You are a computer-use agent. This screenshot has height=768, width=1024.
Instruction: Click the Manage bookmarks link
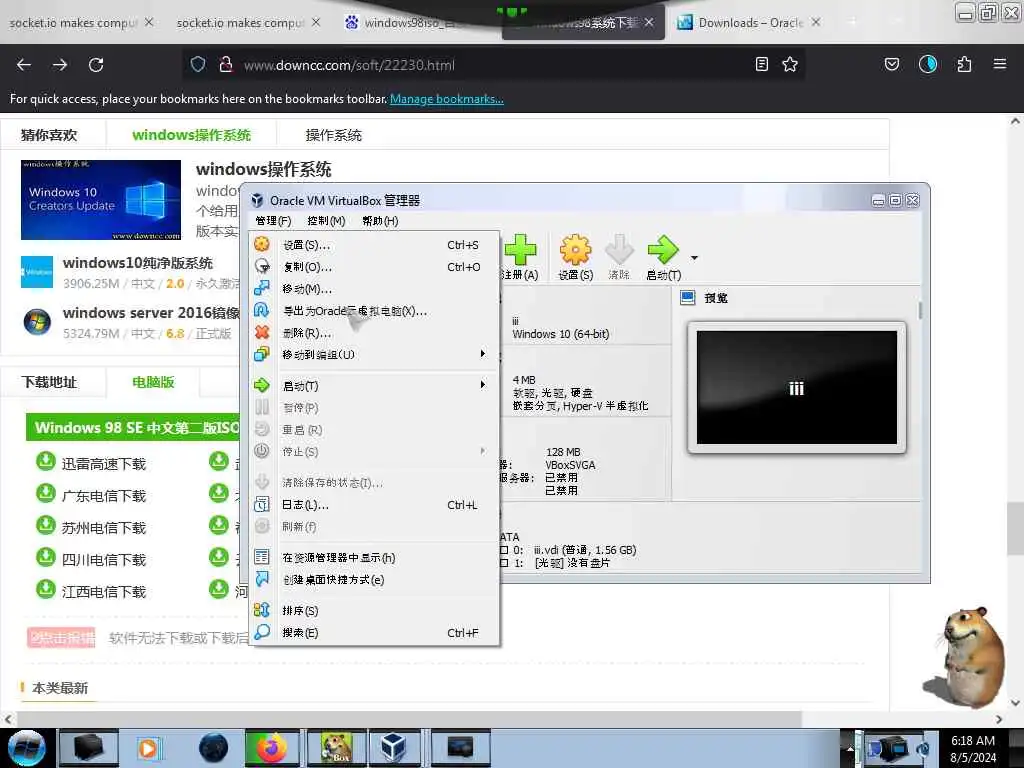click(447, 99)
